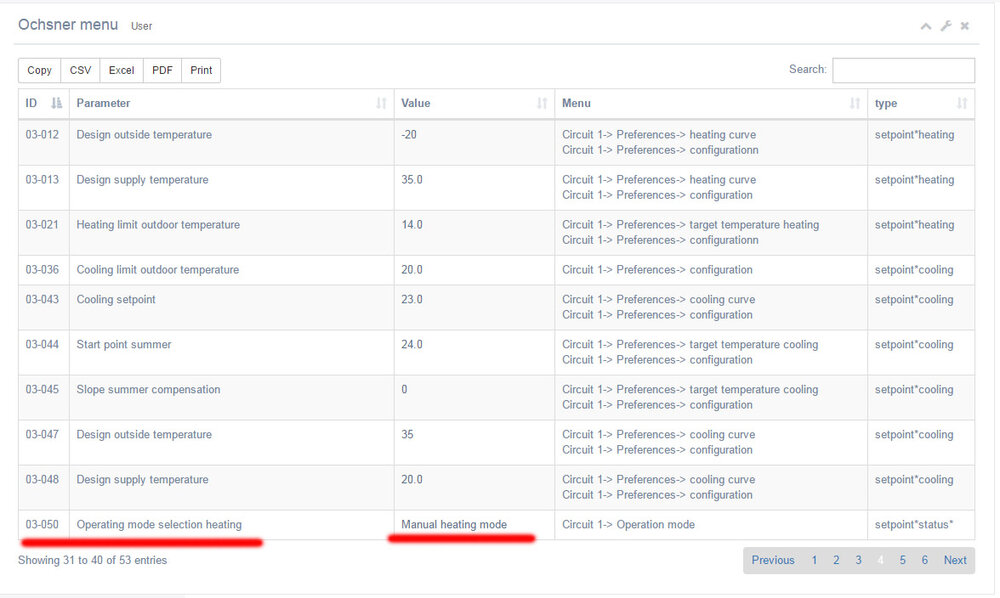Sort by Value column arrows
The image size is (1000, 598).
coord(541,103)
